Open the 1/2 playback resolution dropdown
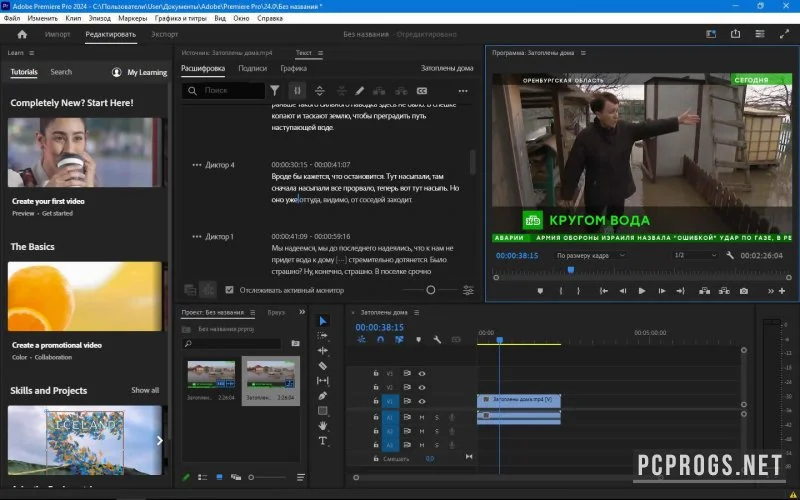 click(695, 255)
